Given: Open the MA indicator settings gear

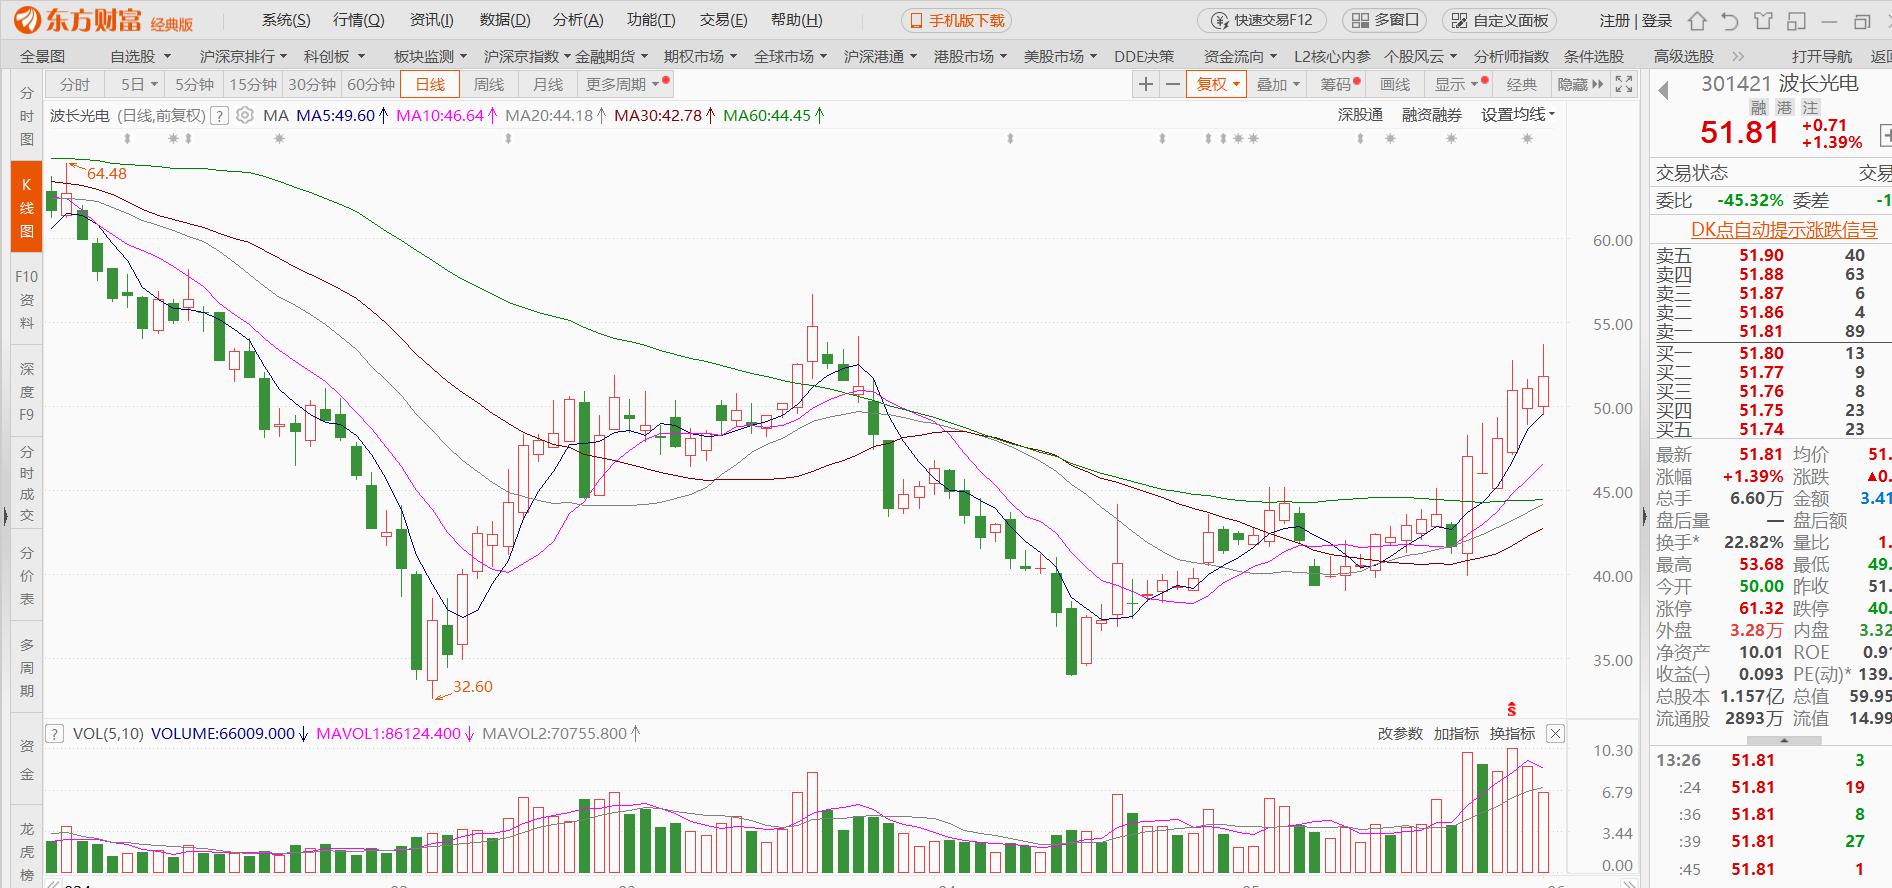Looking at the screenshot, I should click(x=245, y=116).
